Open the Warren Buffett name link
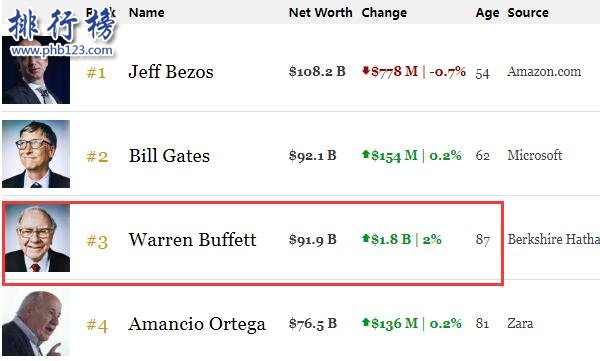The image size is (600, 361). pos(192,240)
